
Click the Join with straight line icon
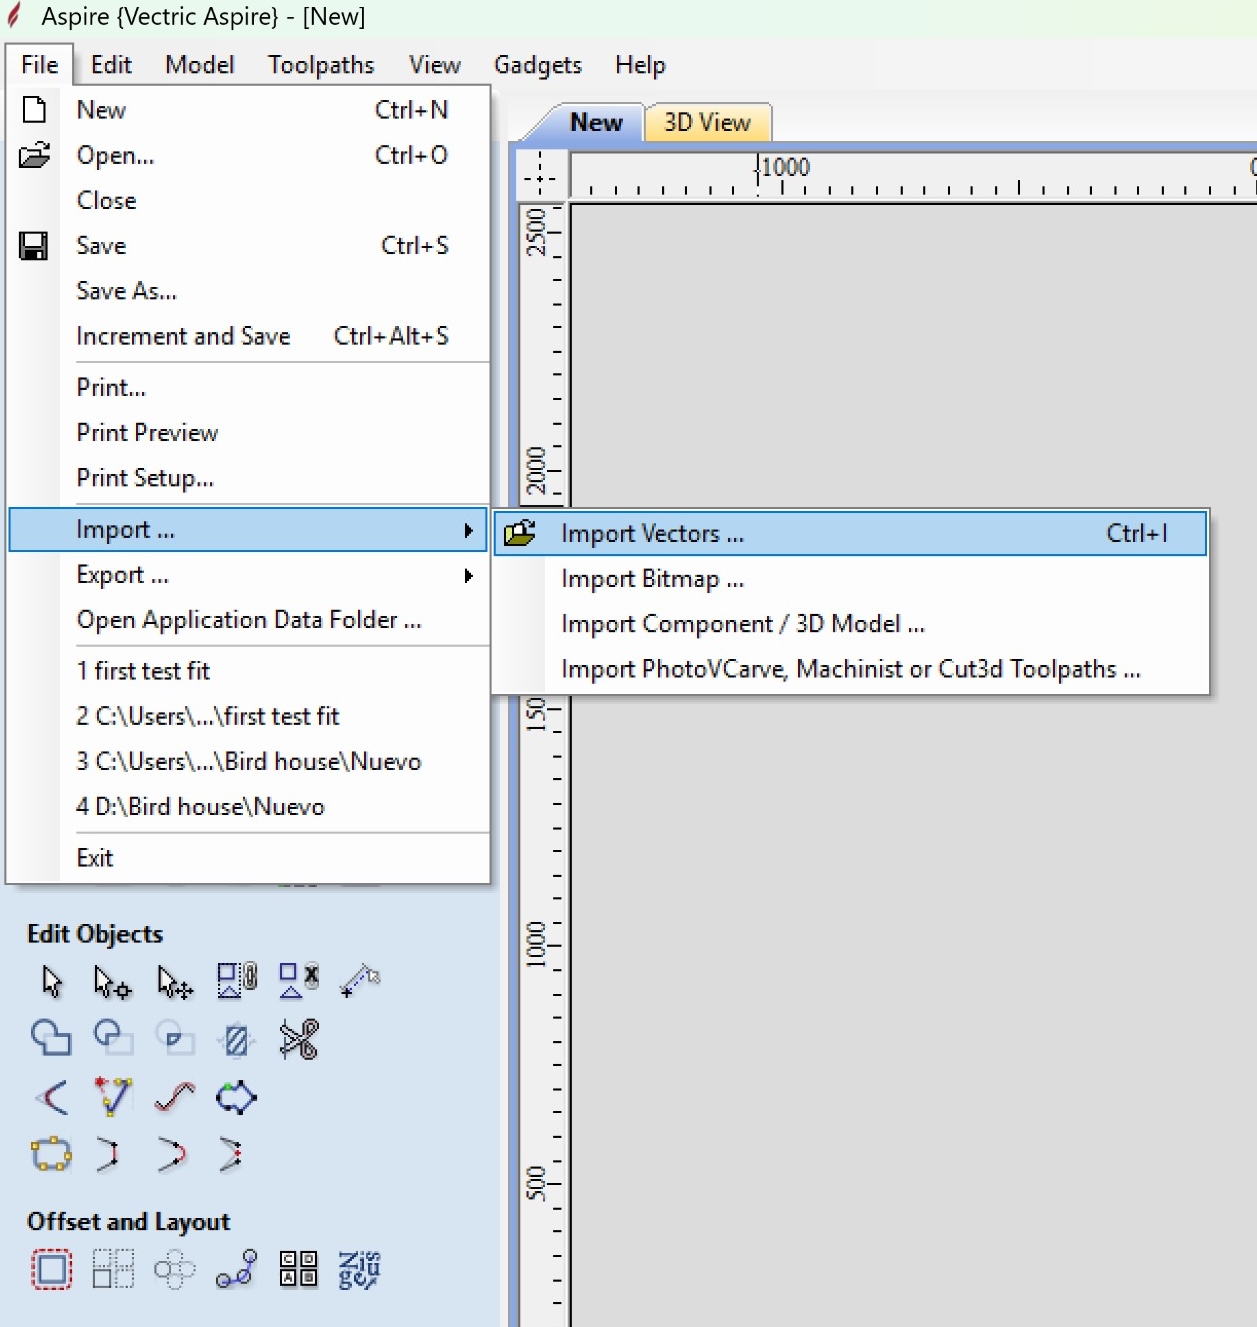pyautogui.click(x=109, y=1154)
